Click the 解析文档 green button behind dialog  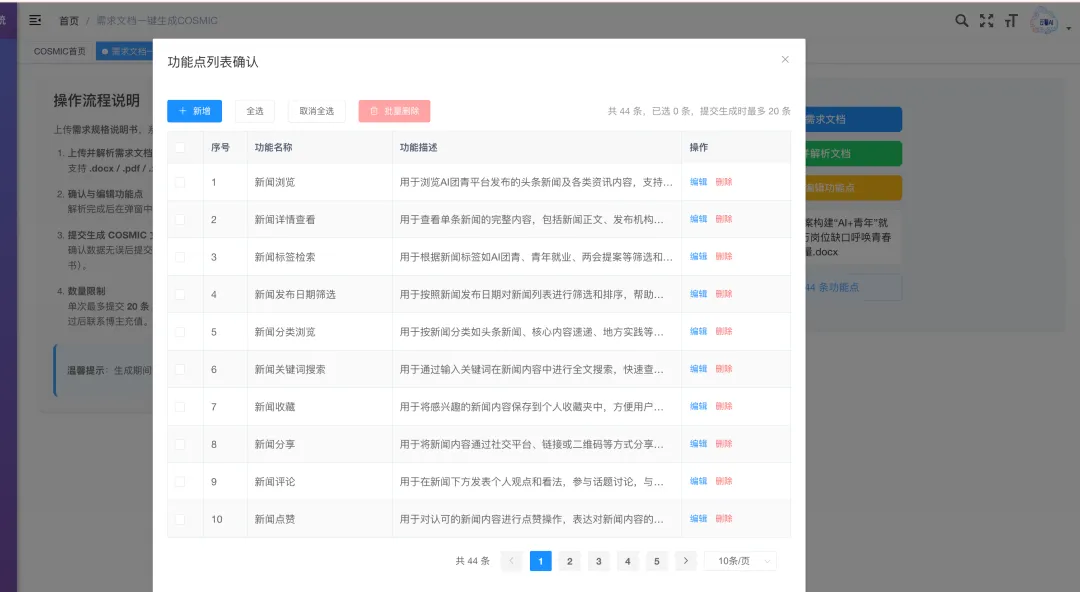pos(853,153)
